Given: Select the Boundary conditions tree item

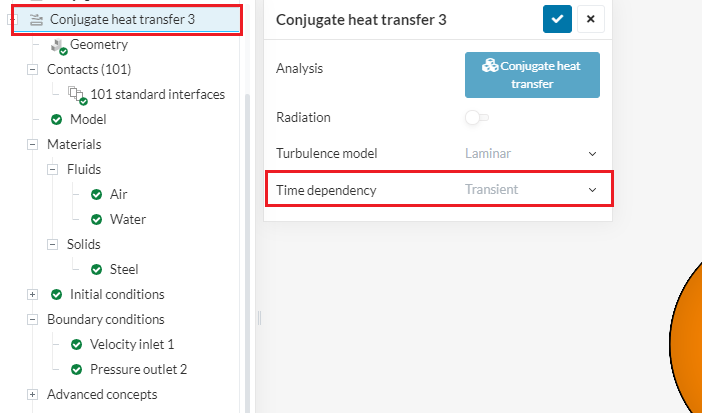Looking at the screenshot, I should click(x=105, y=319).
